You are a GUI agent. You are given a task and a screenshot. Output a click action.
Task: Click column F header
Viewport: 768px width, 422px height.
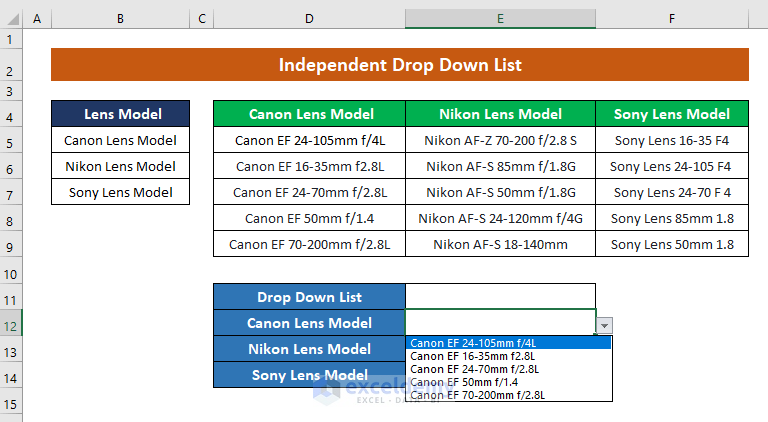[672, 19]
